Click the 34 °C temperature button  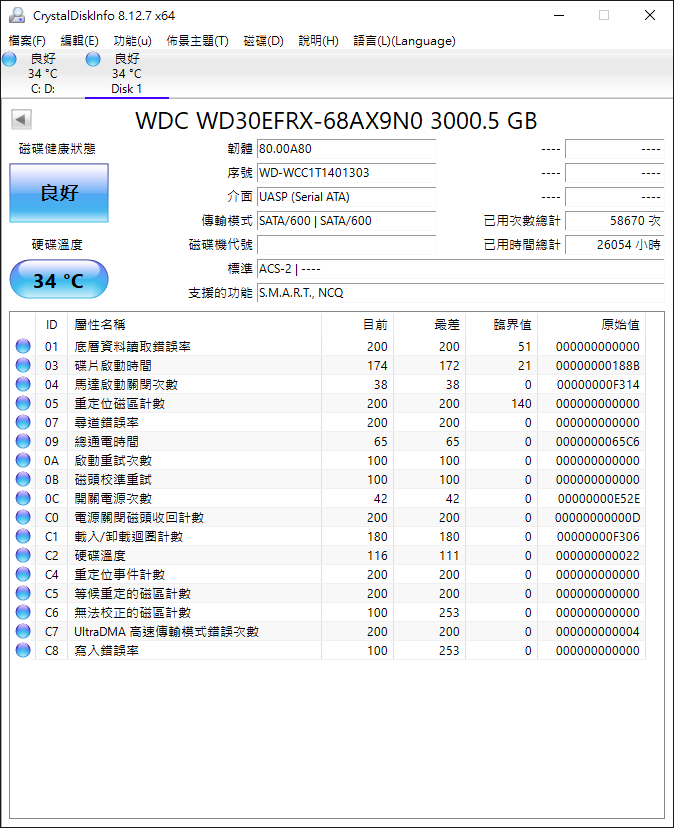[x=59, y=279]
